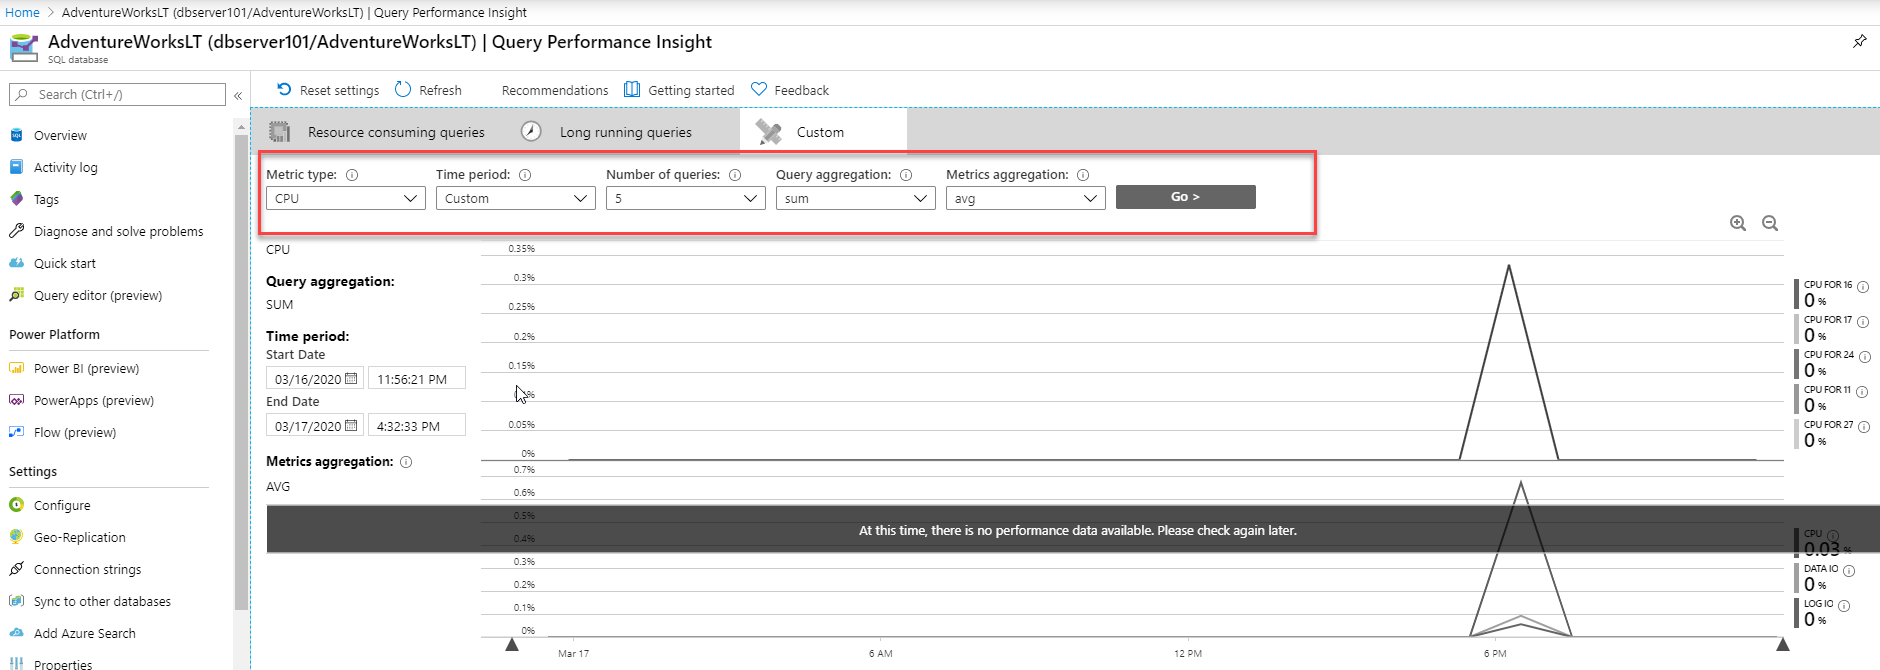
Task: Click the Overview sidebar icon
Action: coord(16,135)
